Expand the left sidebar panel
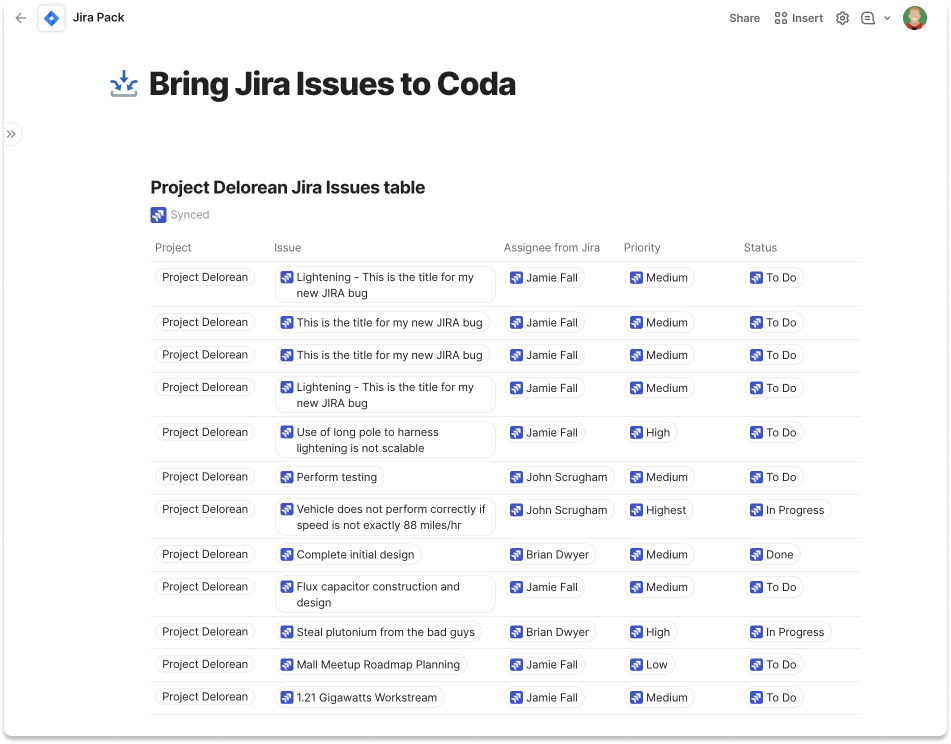The image size is (951, 744). point(11,134)
